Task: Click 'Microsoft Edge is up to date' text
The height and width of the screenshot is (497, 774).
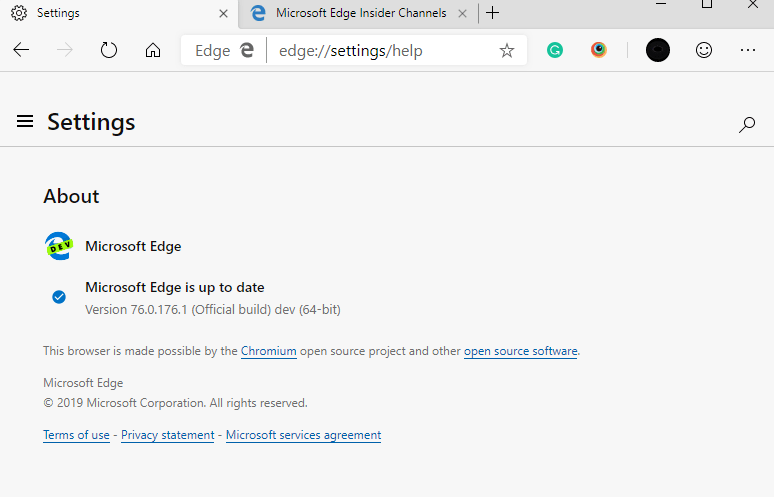Action: point(175,287)
